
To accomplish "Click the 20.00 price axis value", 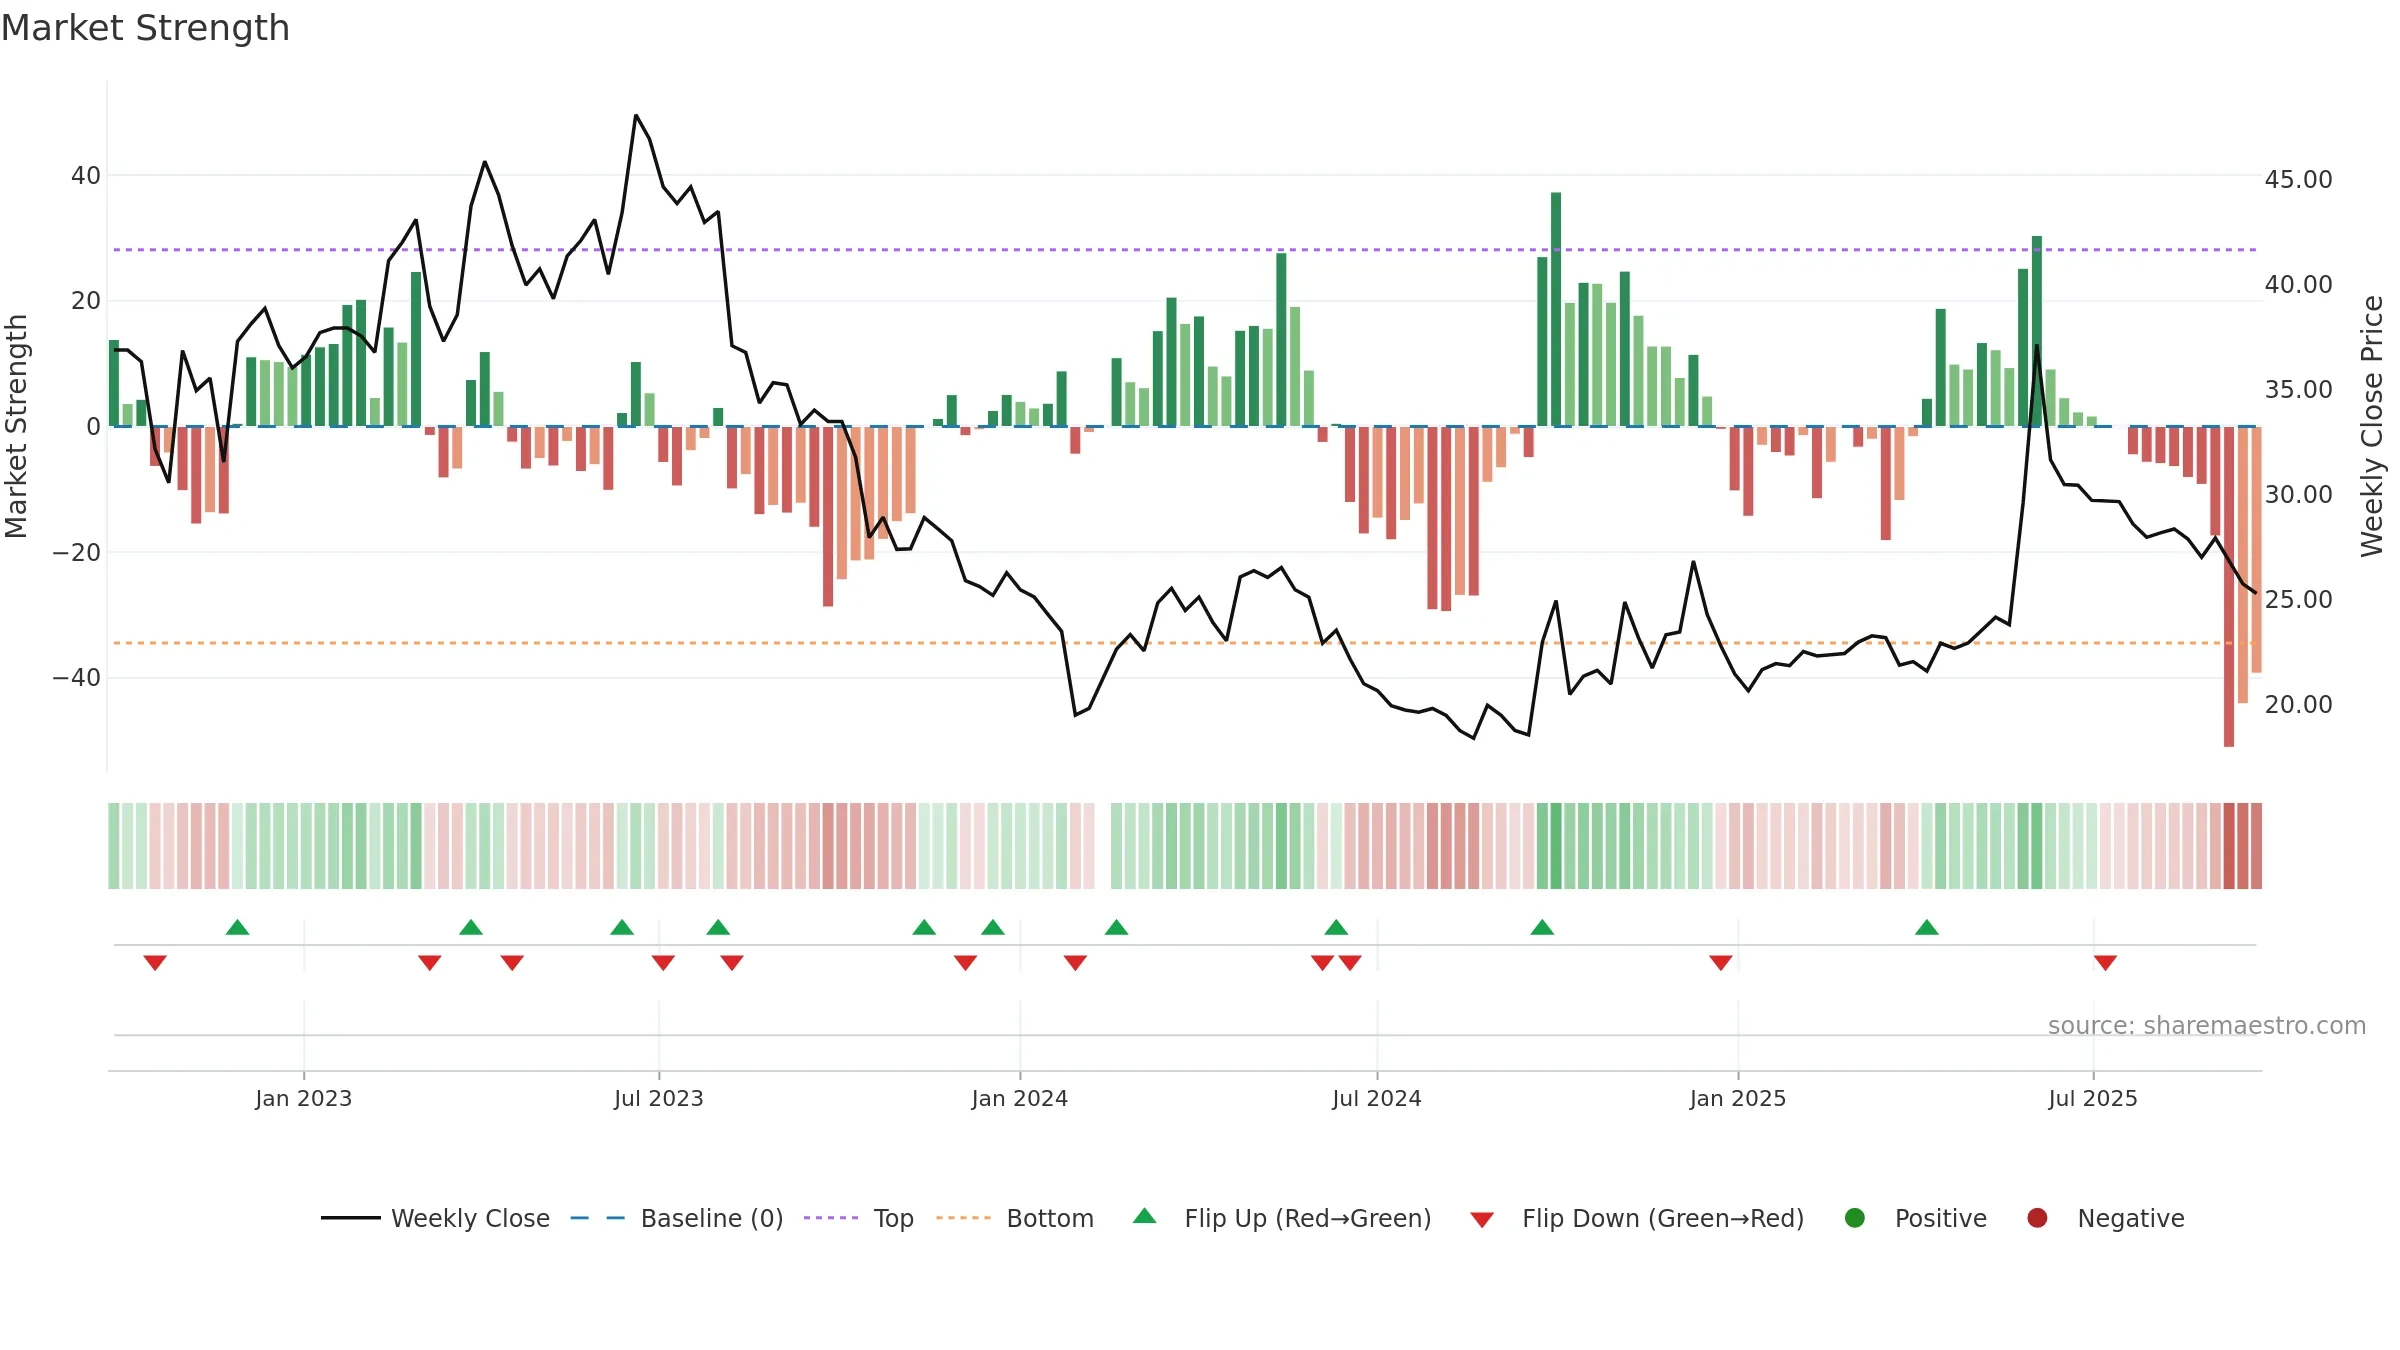I will pos(2298,705).
